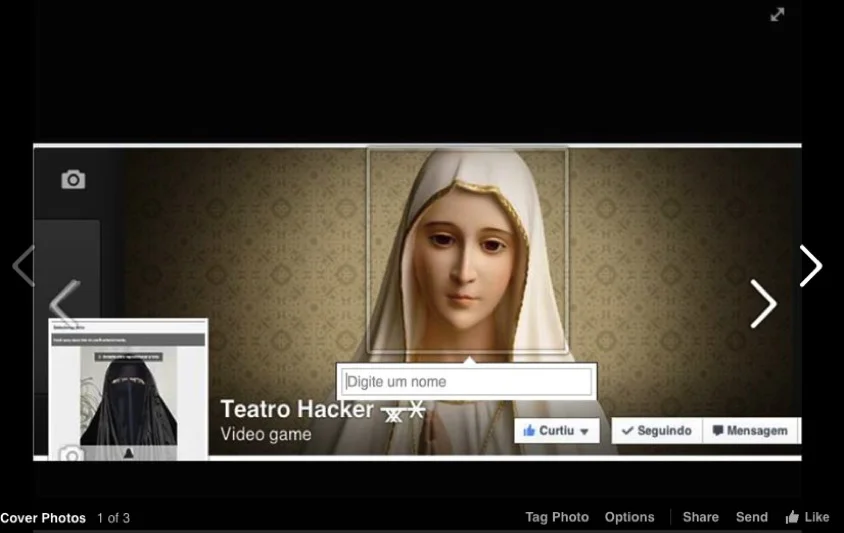Viewport: 844px width, 533px height.
Task: Click the Share link
Action: [700, 517]
